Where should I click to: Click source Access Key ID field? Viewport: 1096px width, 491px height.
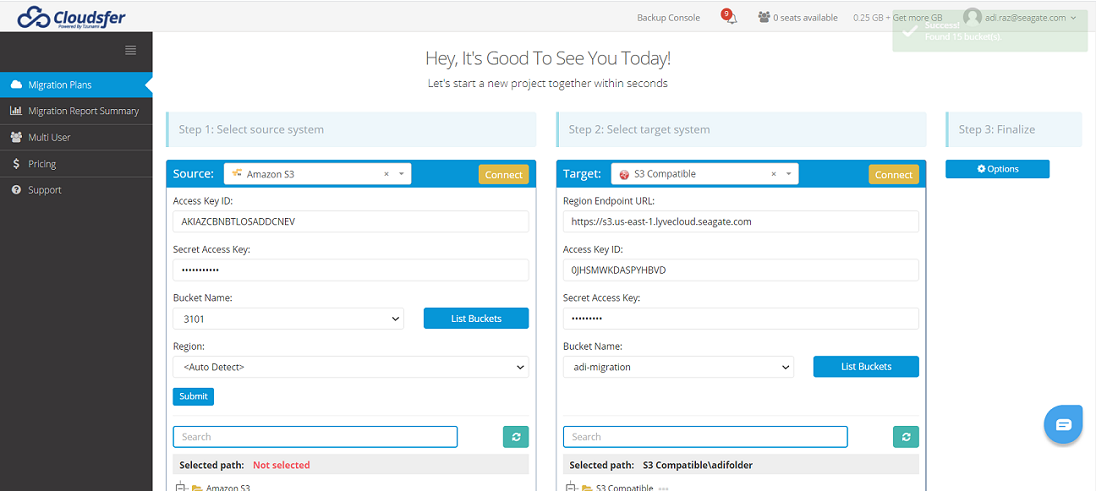(351, 222)
